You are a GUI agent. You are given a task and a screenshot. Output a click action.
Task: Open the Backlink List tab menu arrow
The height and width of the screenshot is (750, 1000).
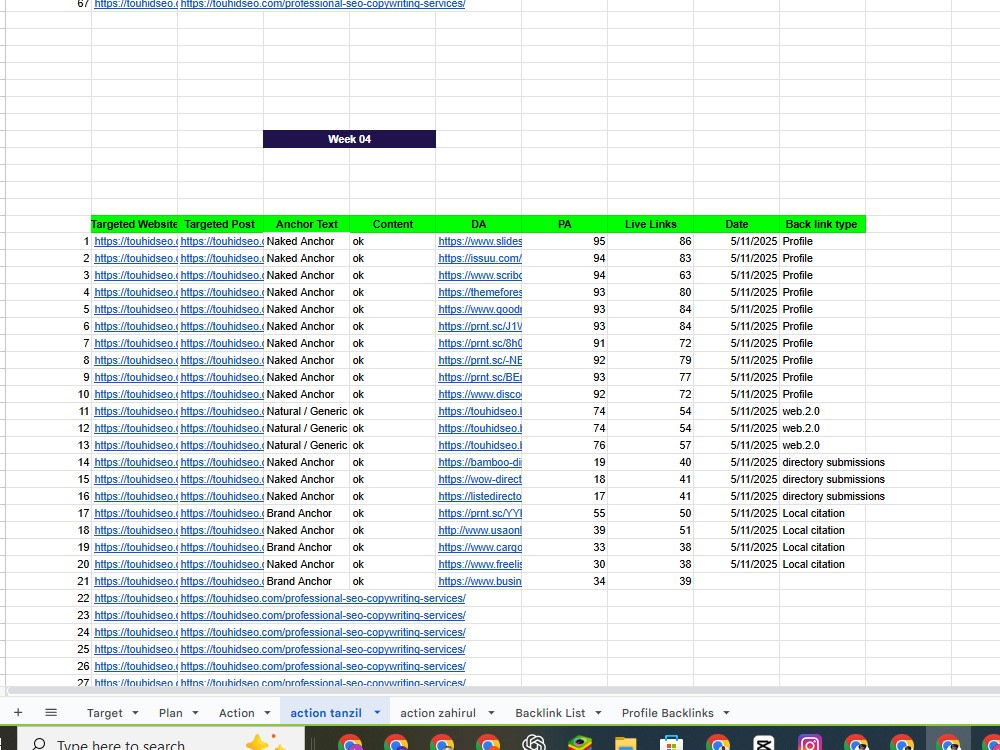pos(598,713)
